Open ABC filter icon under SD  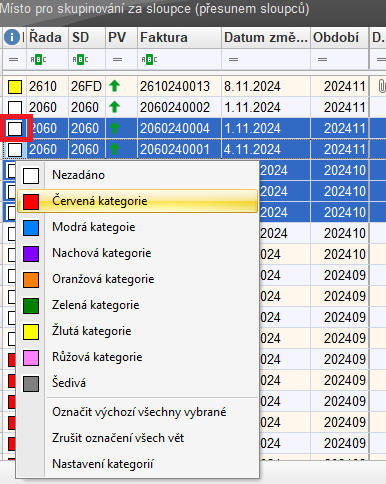point(80,60)
